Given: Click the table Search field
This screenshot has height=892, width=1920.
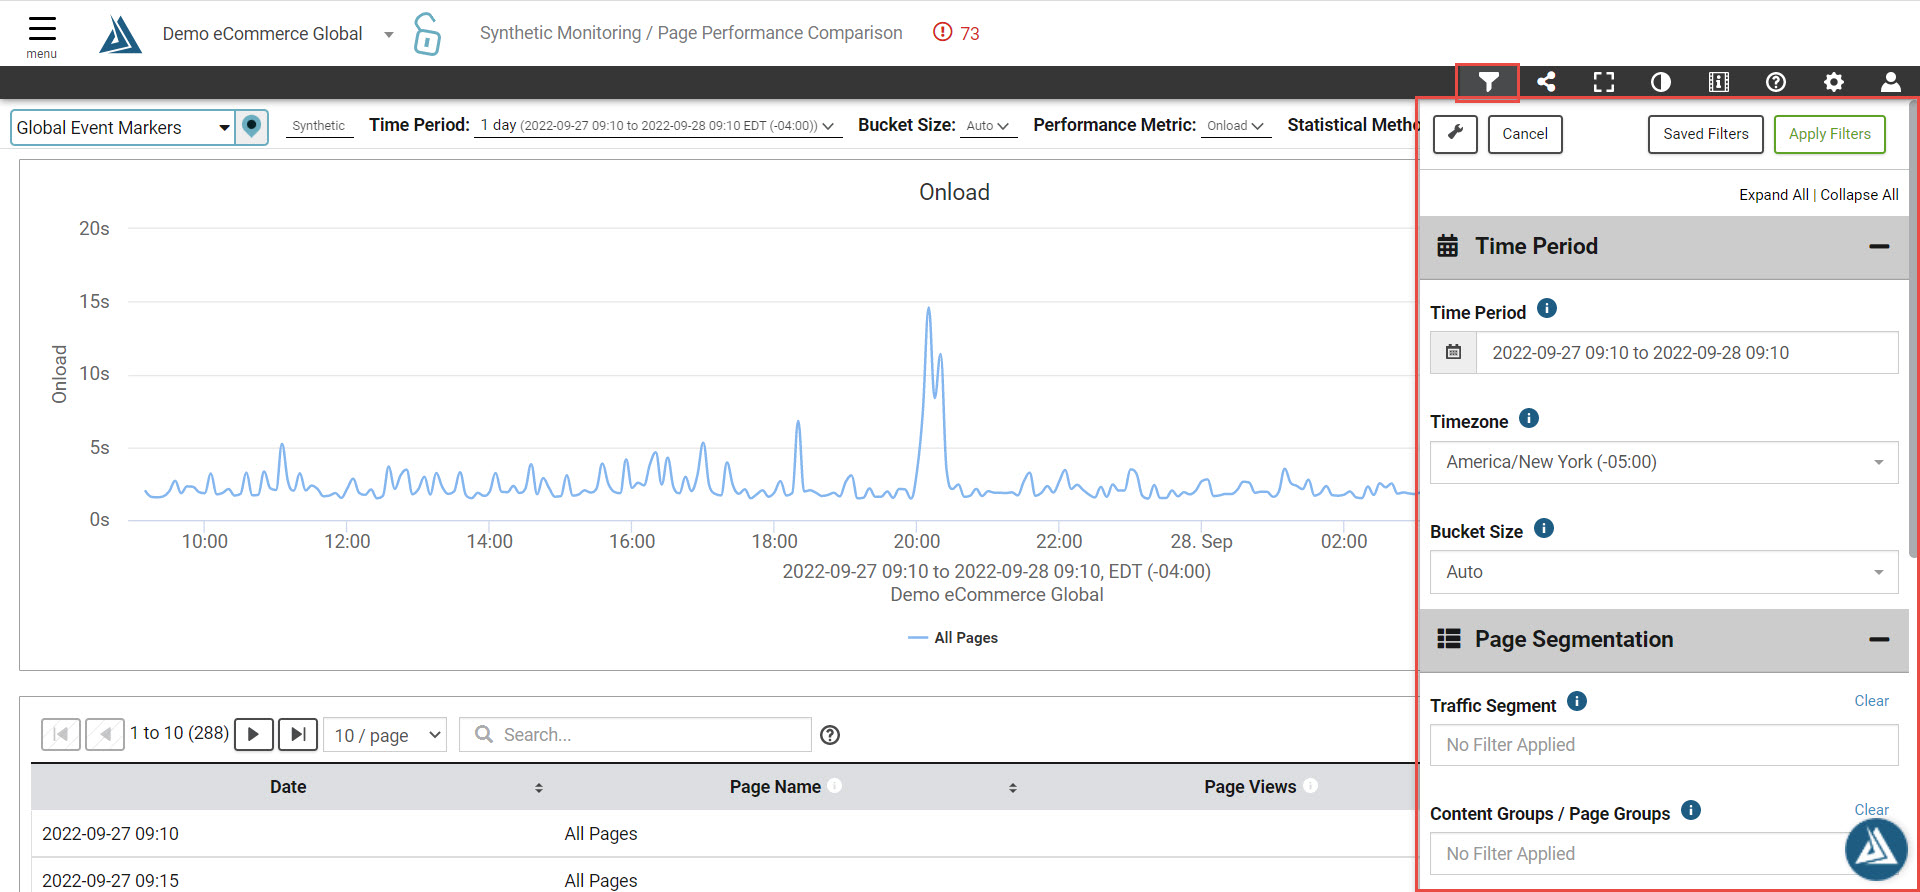Looking at the screenshot, I should pos(635,735).
